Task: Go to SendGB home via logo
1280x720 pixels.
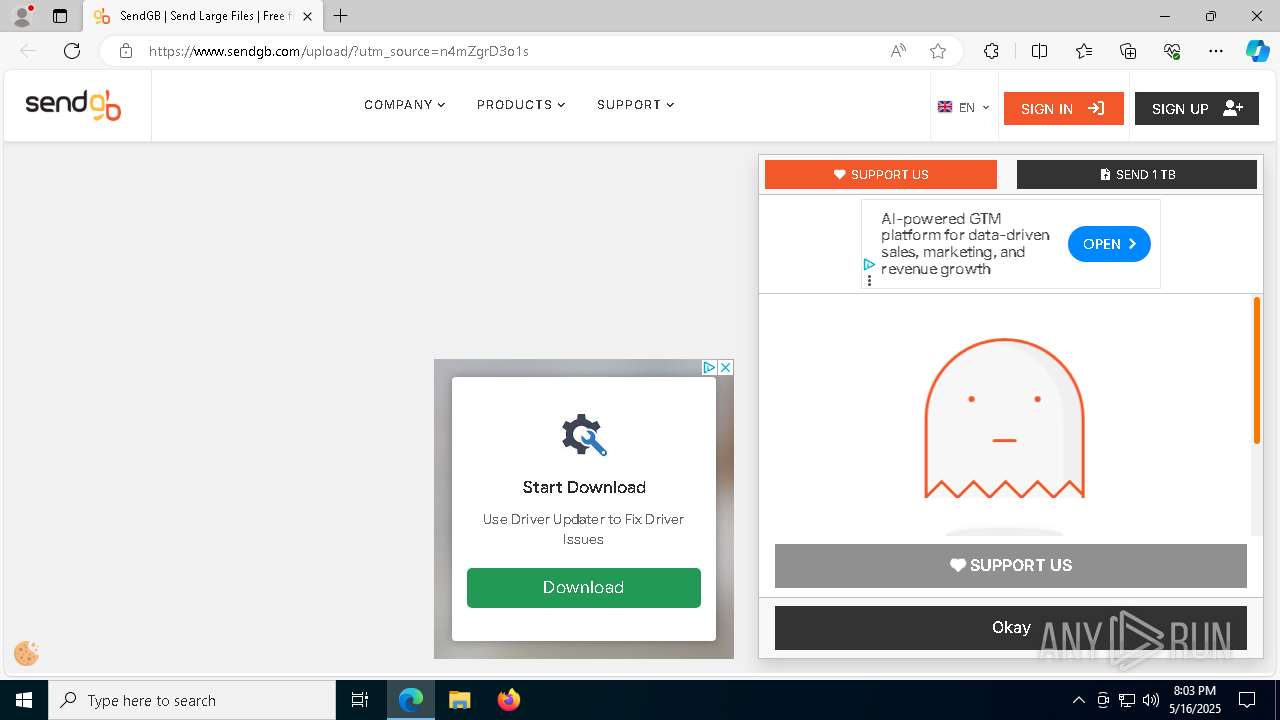Action: click(73, 105)
